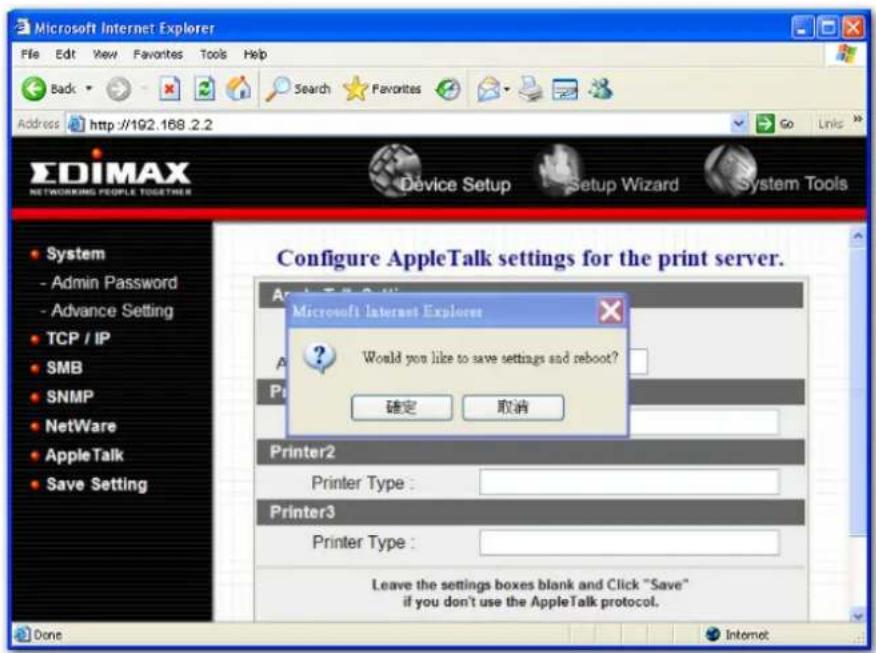Click the Edimax logo
876x653 pixels.
click(110, 173)
